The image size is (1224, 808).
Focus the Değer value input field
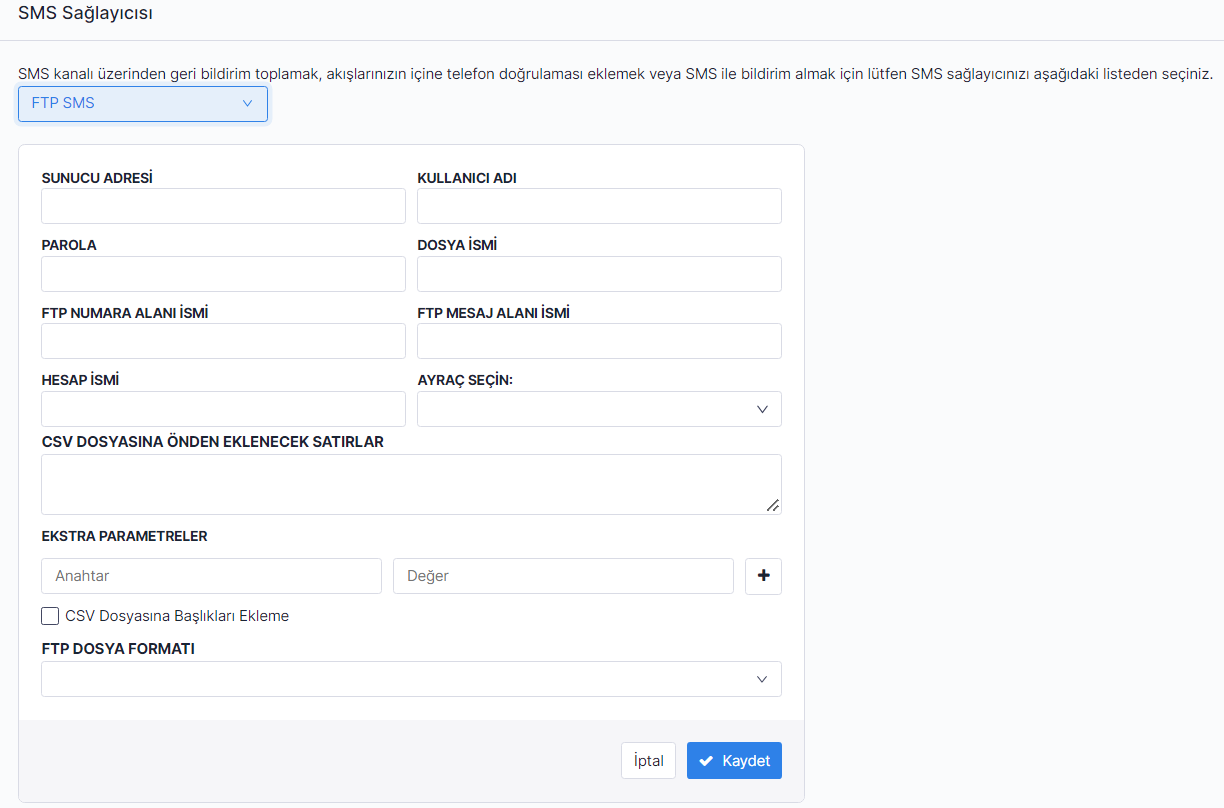pos(564,576)
